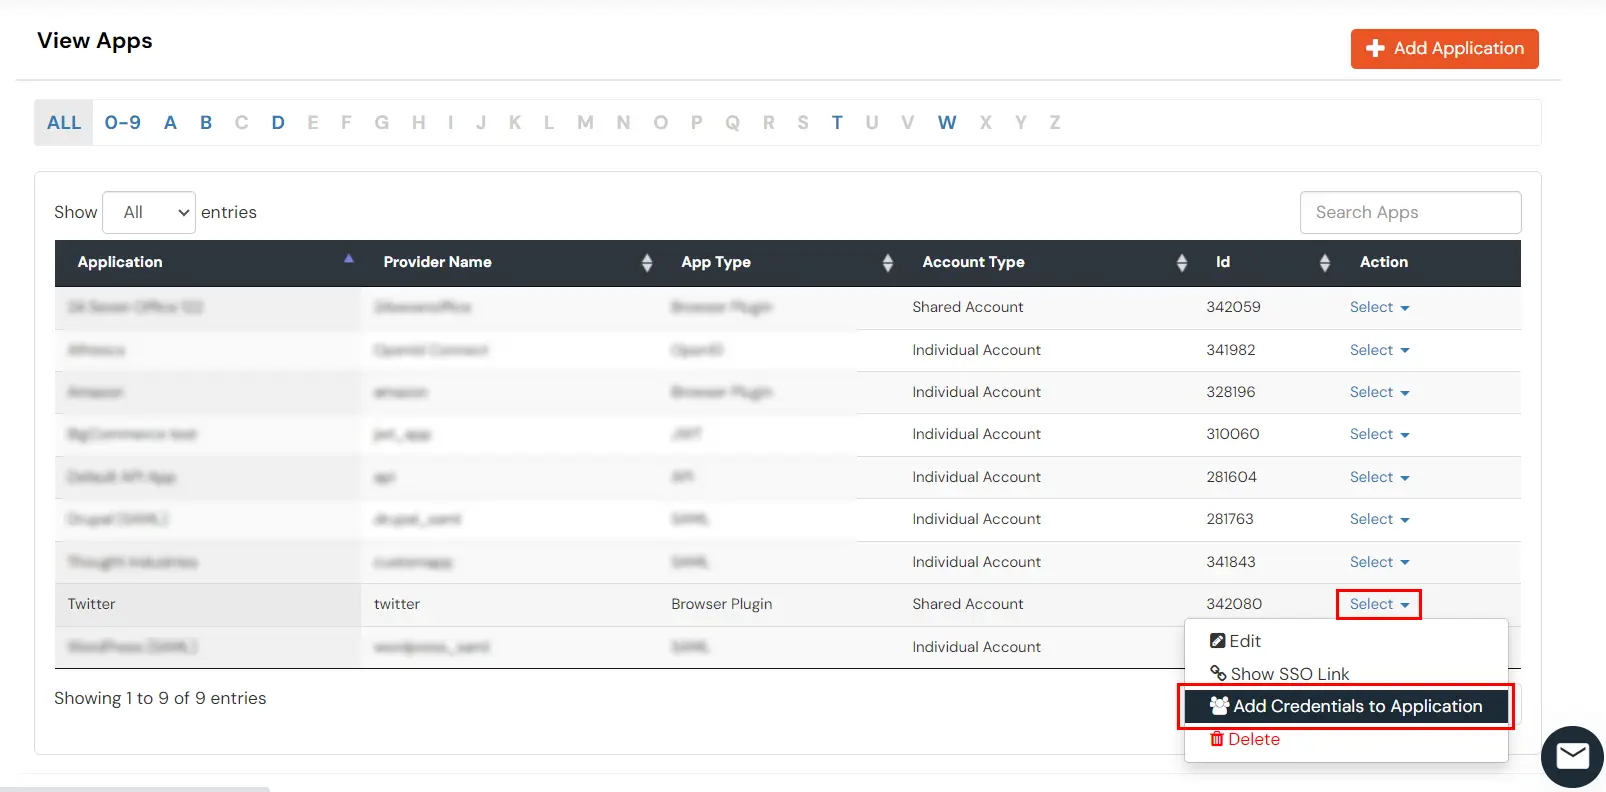Select the ALL filter tab
1606x792 pixels.
pyautogui.click(x=64, y=122)
